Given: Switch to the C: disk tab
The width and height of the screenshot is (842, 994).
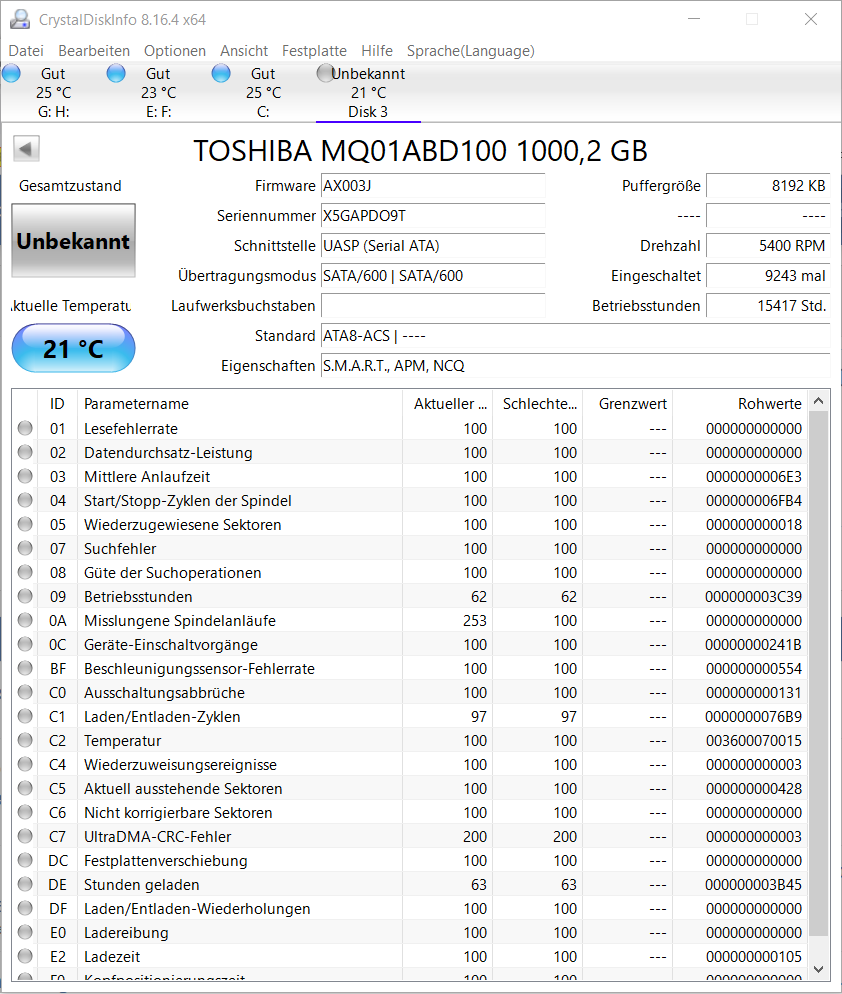Looking at the screenshot, I should tap(262, 93).
